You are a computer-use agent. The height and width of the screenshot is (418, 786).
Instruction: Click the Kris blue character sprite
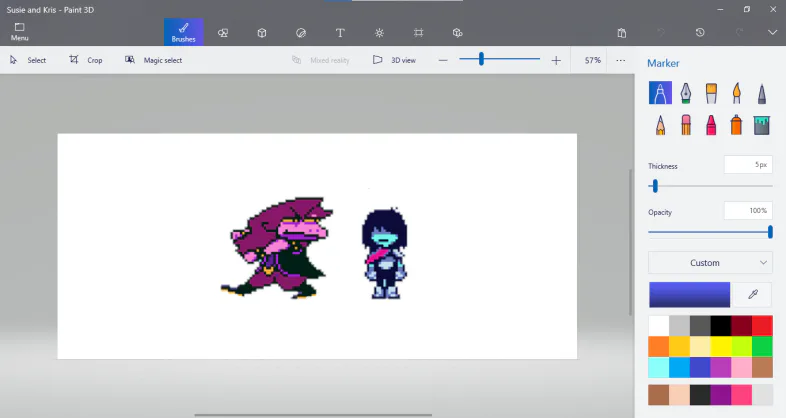tap(384, 253)
